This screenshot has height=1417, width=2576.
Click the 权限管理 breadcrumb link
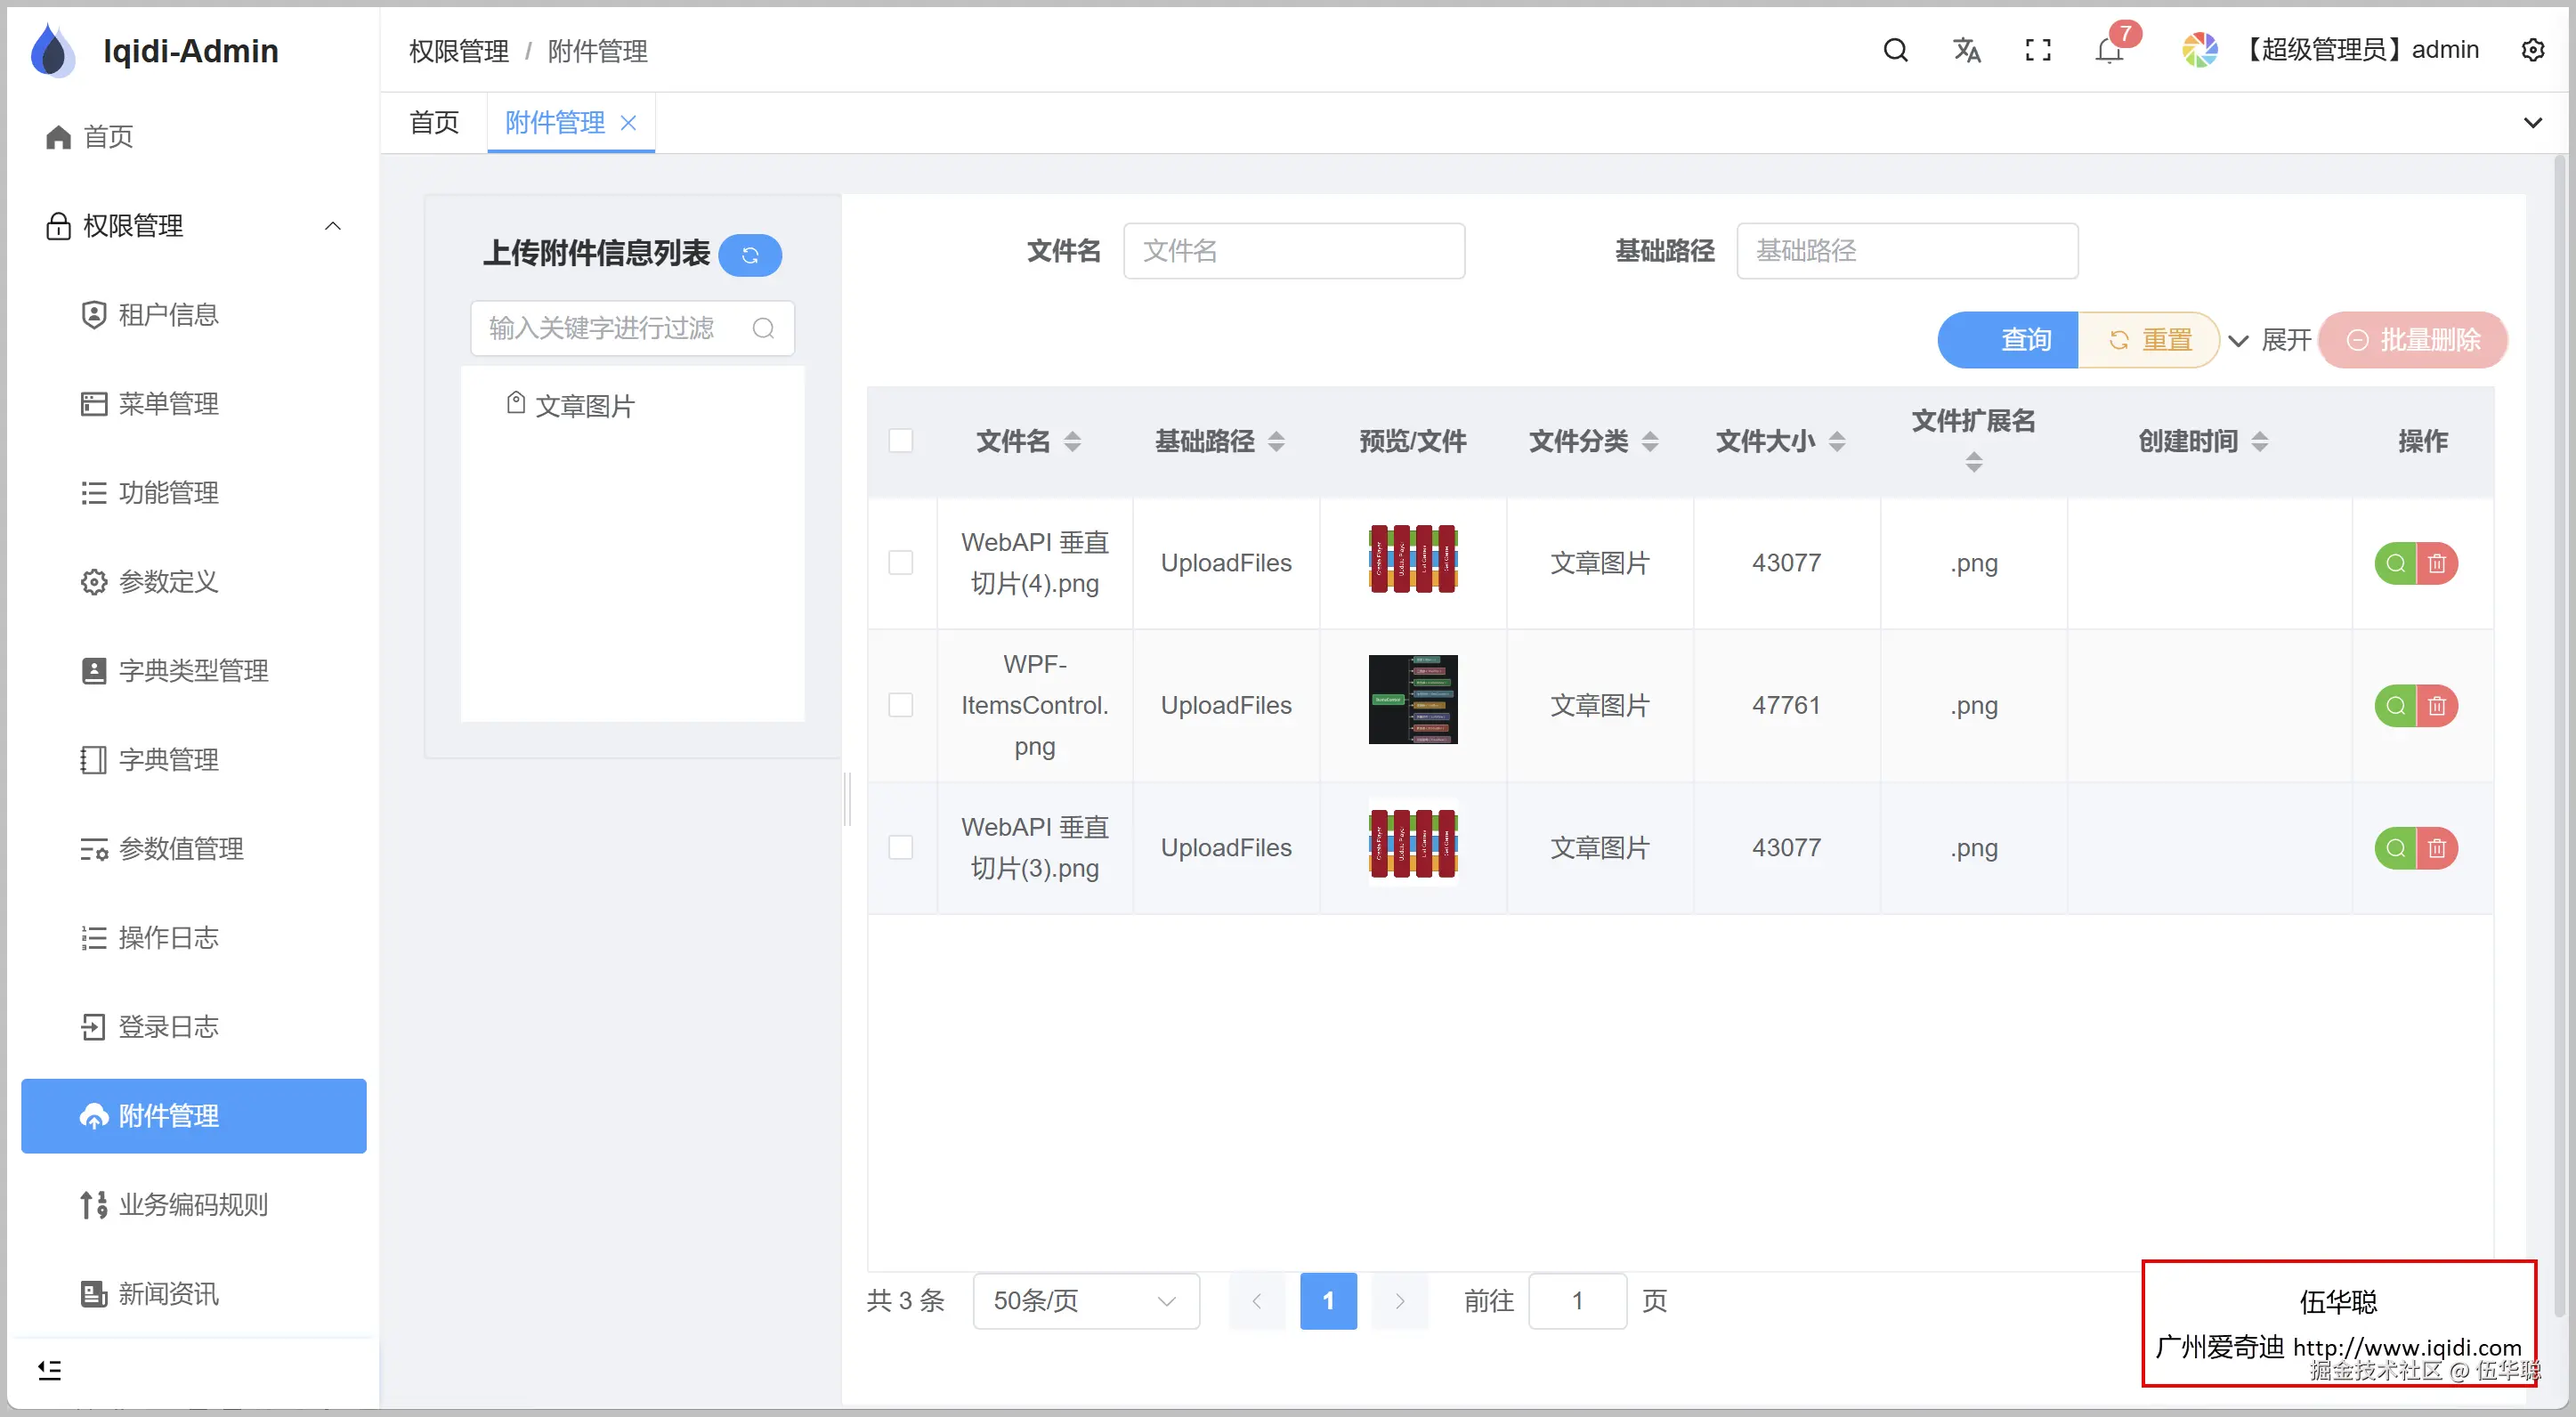pos(459,51)
